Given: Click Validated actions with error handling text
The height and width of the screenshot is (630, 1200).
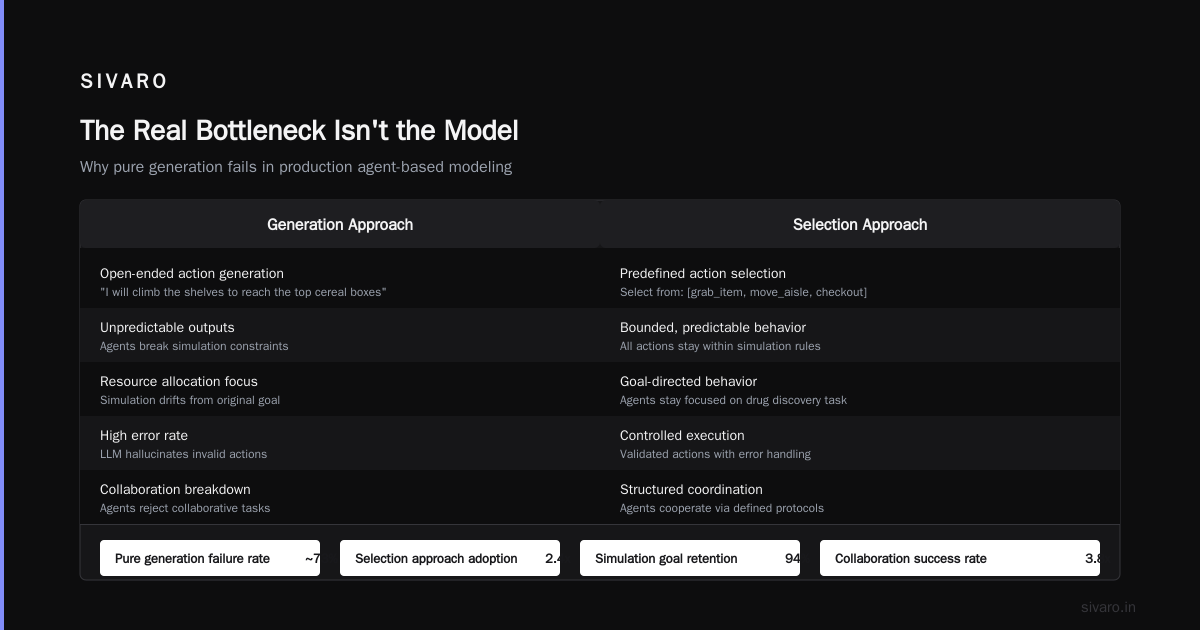Looking at the screenshot, I should coord(715,454).
